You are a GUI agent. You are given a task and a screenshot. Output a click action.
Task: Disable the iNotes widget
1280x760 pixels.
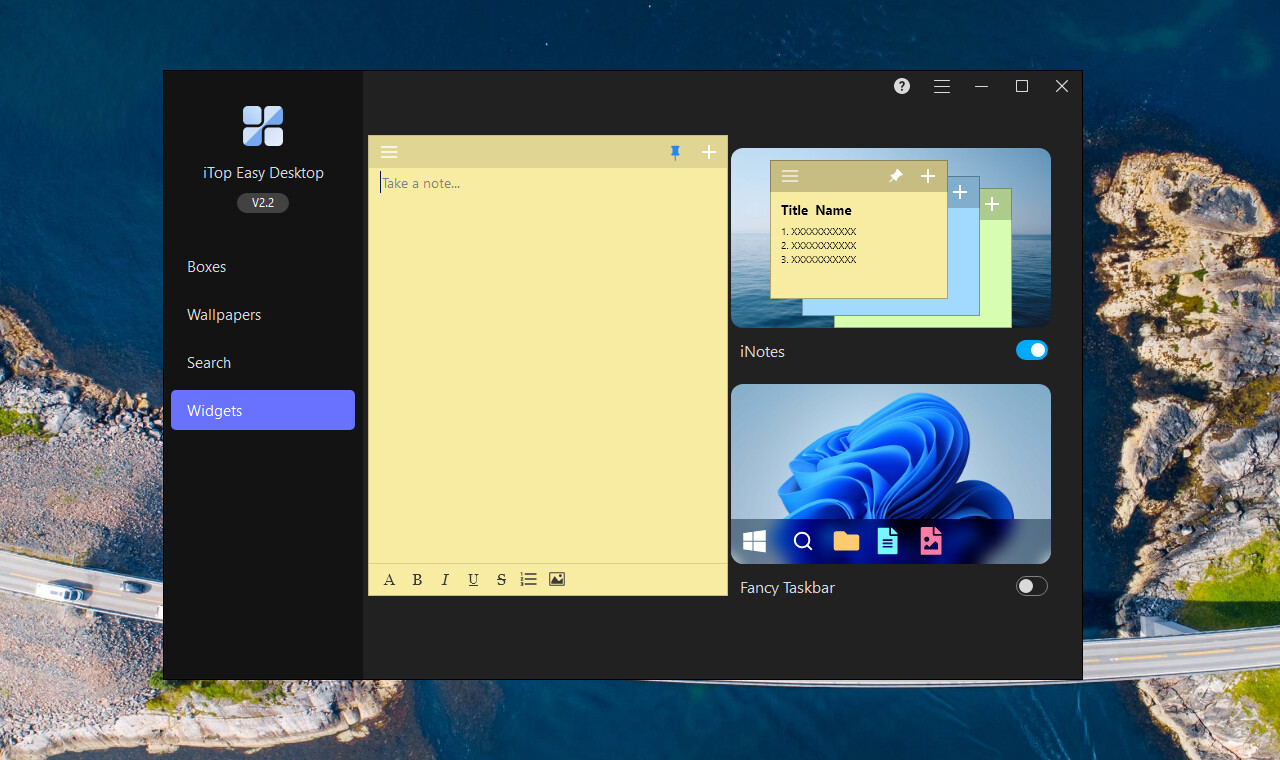pos(1031,350)
